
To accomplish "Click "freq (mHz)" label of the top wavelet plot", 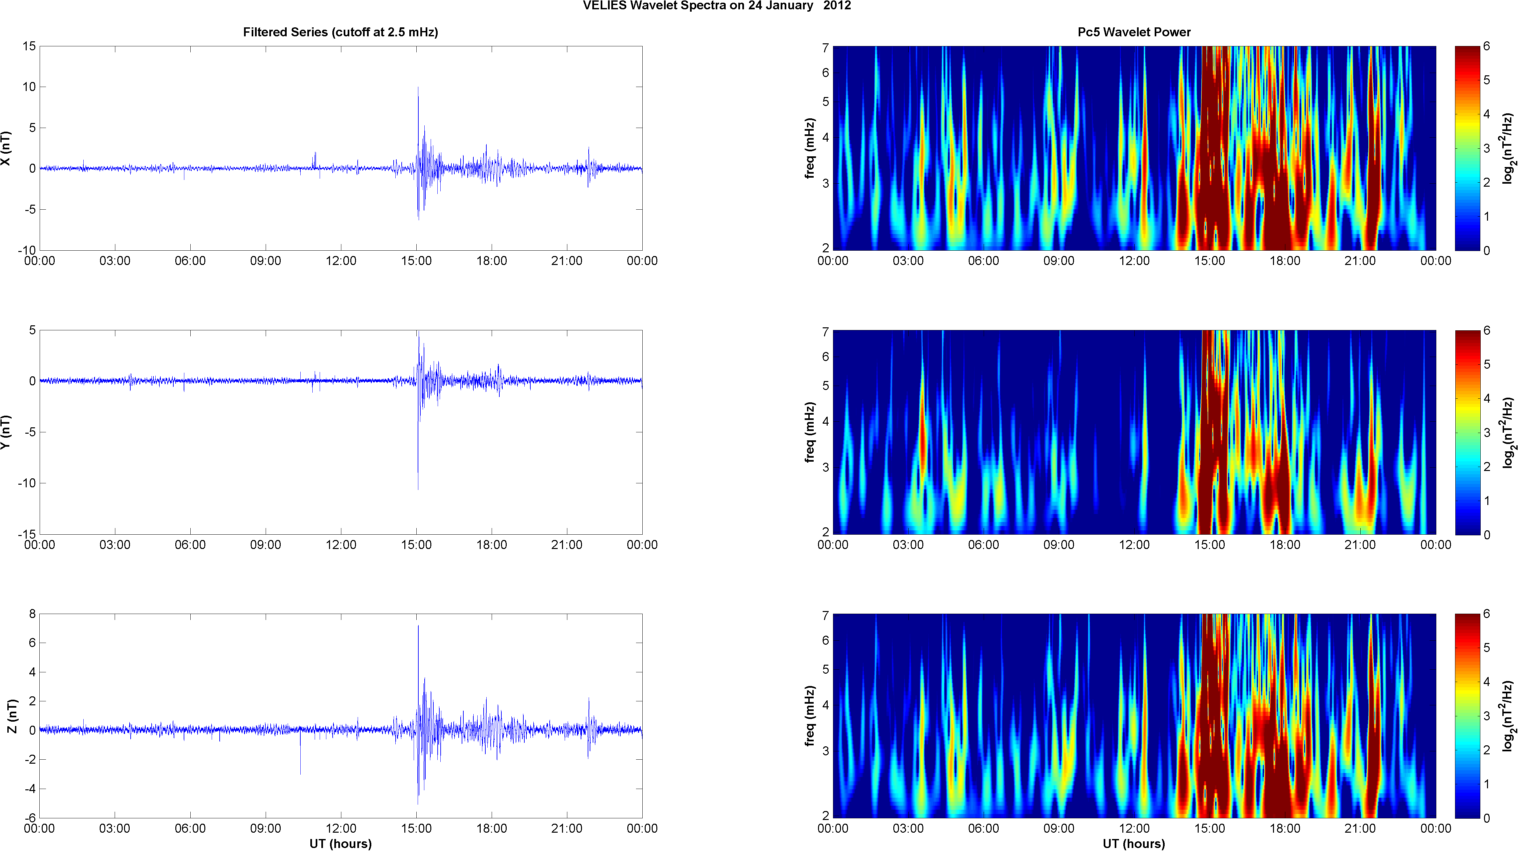I will pyautogui.click(x=809, y=148).
